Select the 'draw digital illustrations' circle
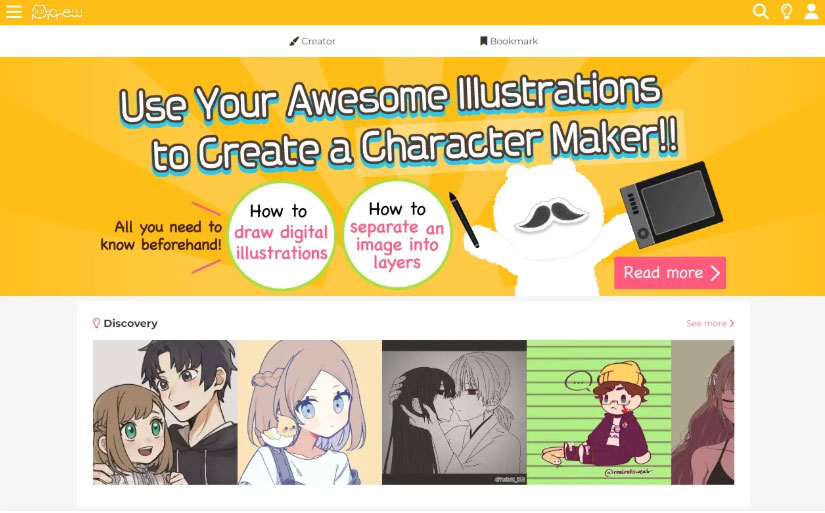825x513 pixels. [281, 235]
